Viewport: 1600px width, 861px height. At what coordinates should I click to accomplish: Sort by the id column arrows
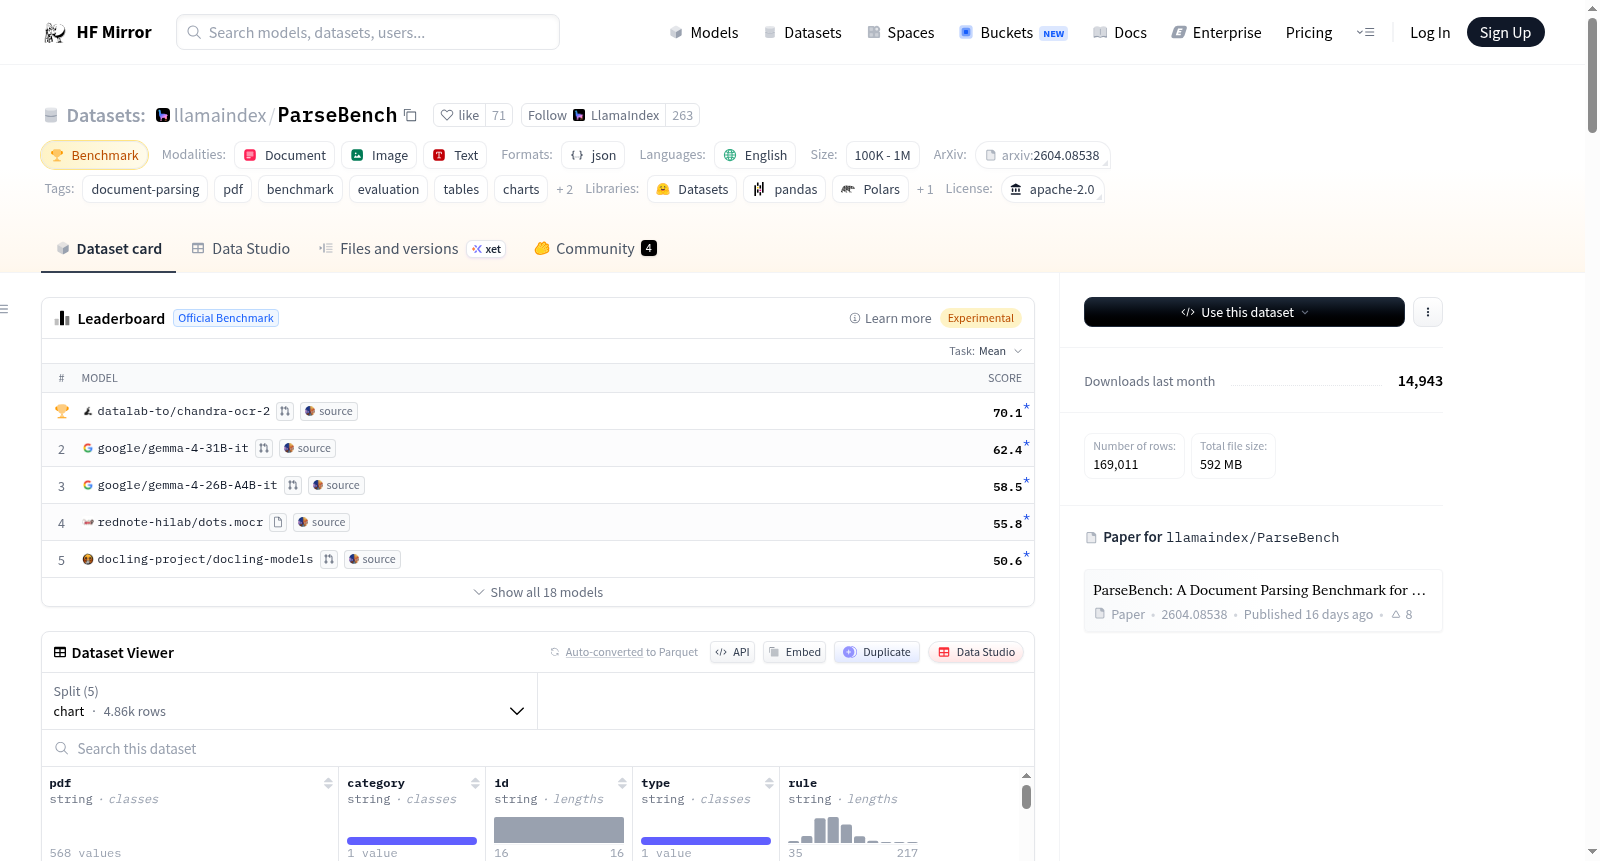click(622, 783)
